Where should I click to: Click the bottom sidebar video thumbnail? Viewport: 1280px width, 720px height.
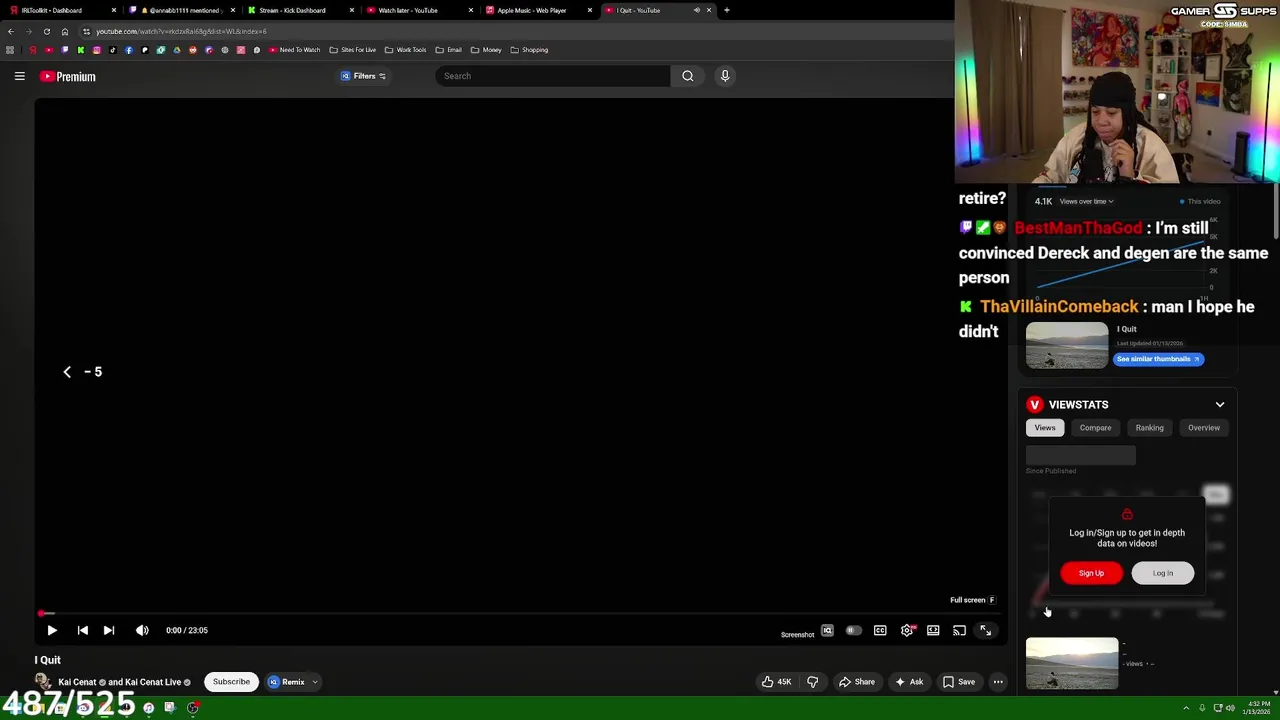[x=1072, y=663]
